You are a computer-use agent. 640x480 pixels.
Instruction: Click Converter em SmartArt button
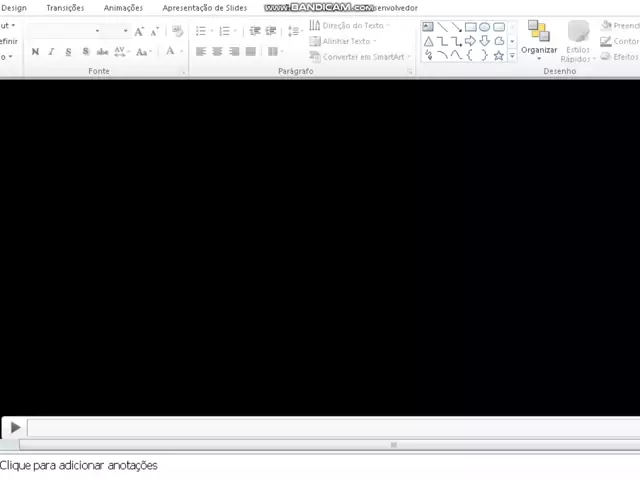pyautogui.click(x=360, y=57)
